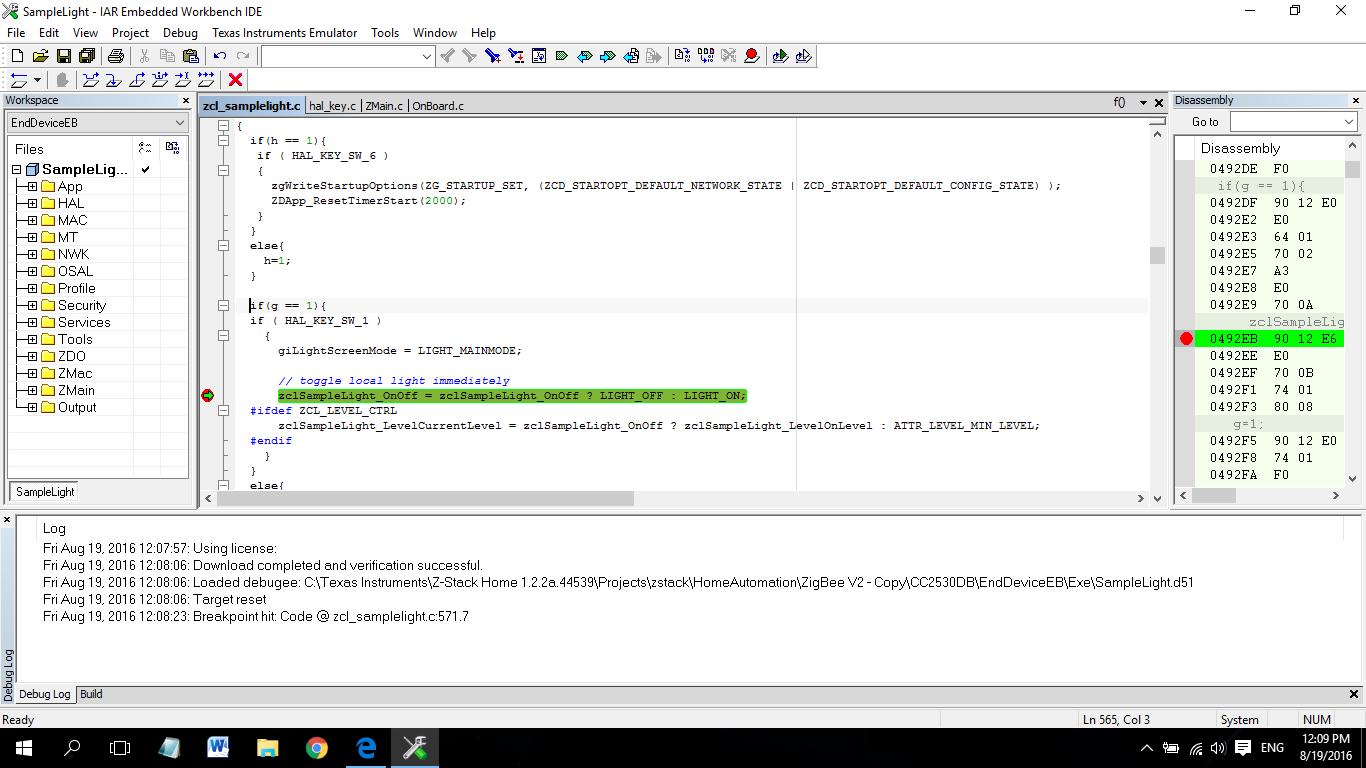Open the Project menu

130,33
